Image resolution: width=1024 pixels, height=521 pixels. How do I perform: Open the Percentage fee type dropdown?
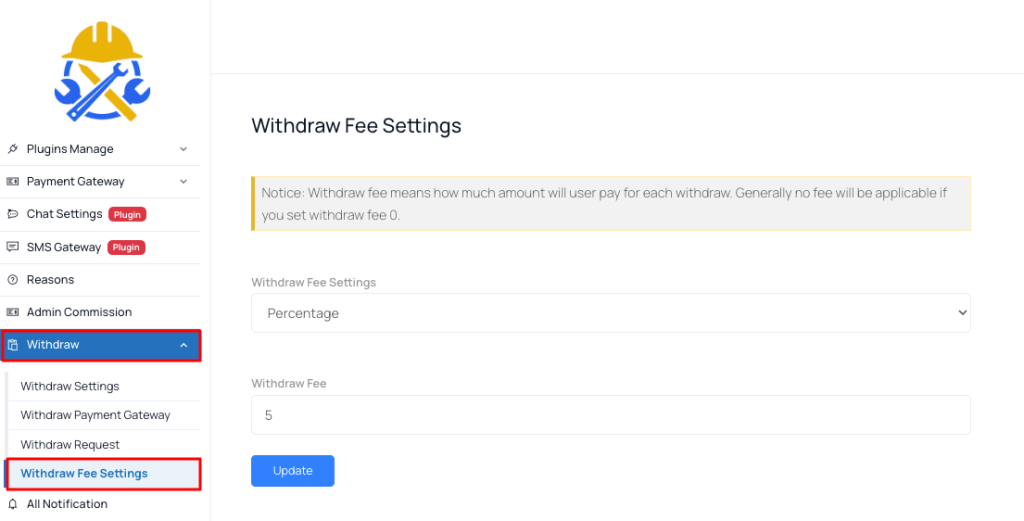point(611,313)
